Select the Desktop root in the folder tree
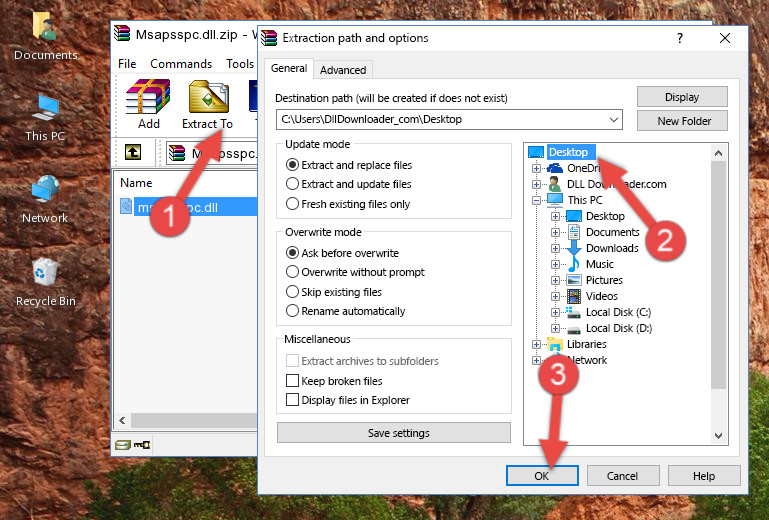The width and height of the screenshot is (769, 520). coord(568,152)
